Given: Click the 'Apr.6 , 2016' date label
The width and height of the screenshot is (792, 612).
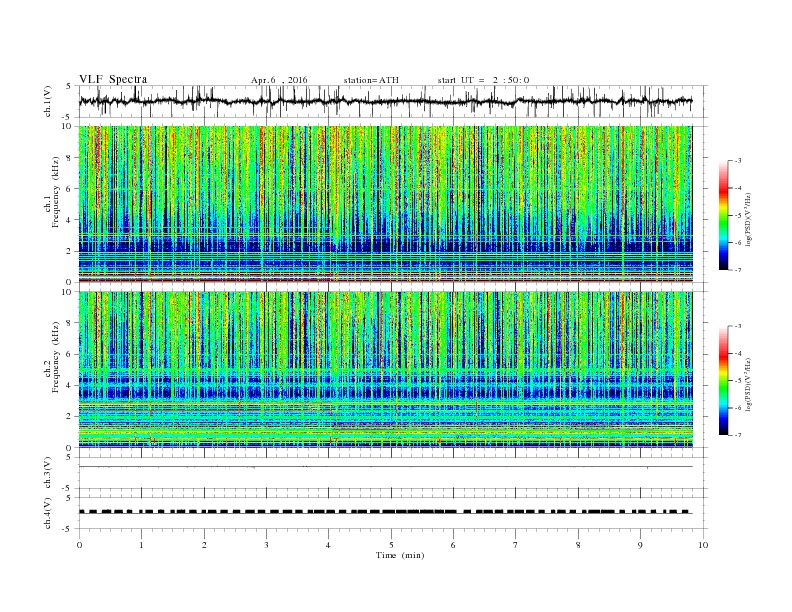Looking at the screenshot, I should 279,80.
